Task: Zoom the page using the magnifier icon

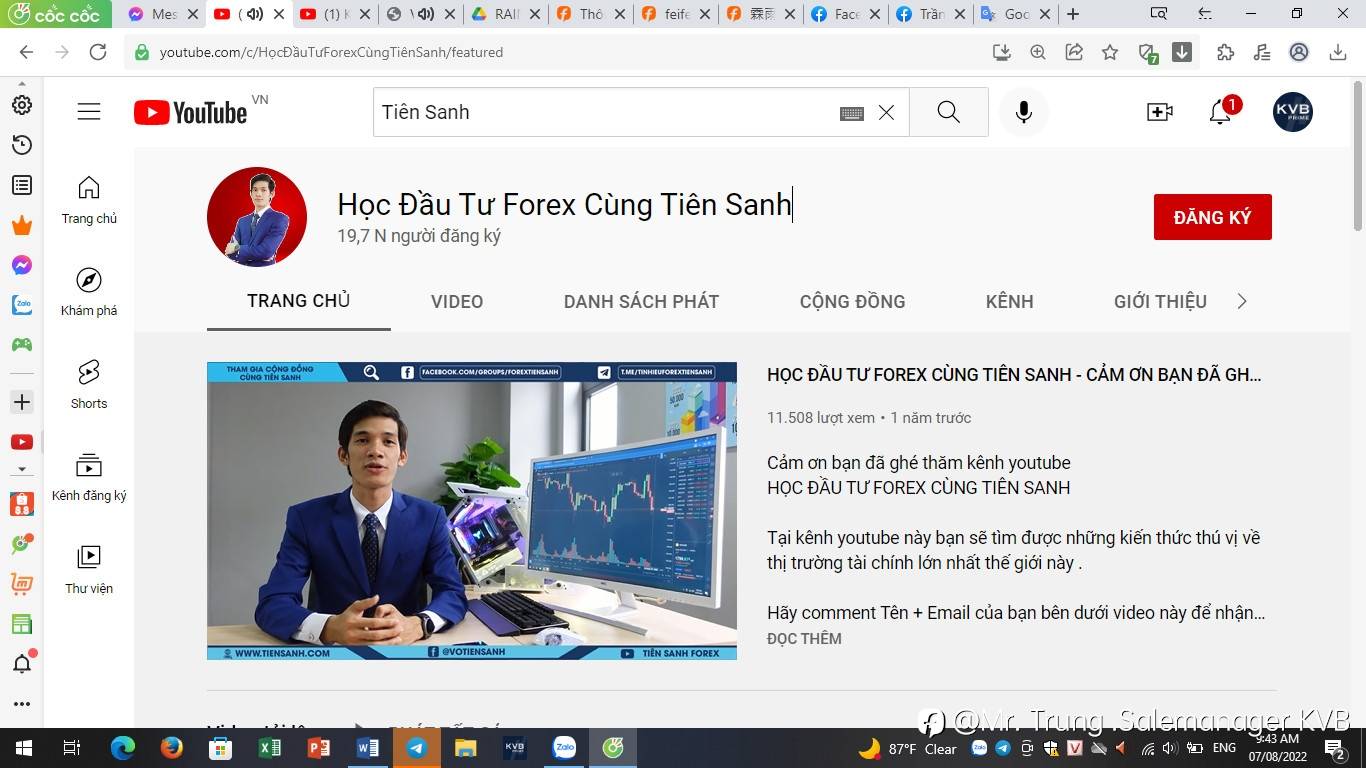Action: tap(1038, 52)
